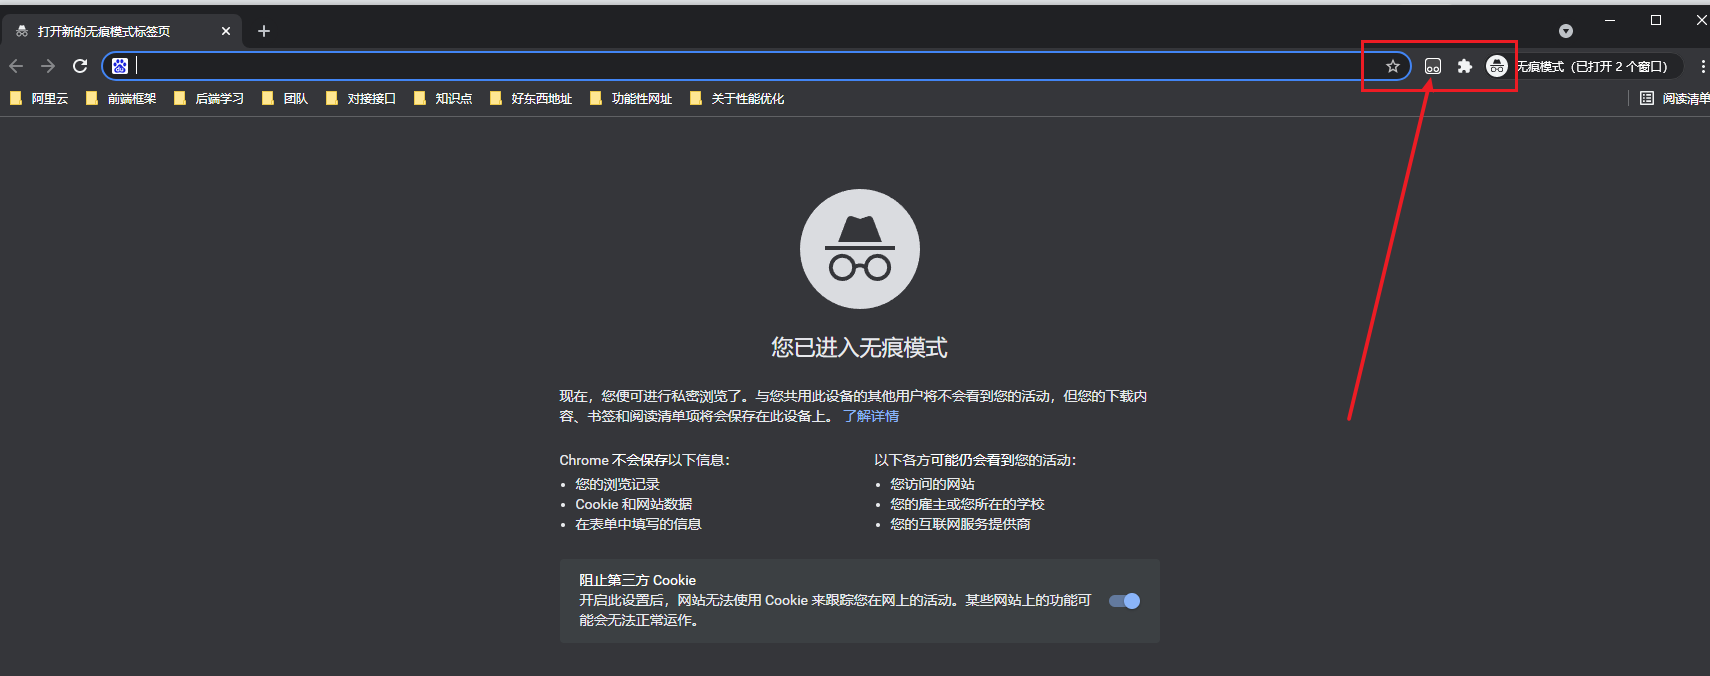1710x676 pixels.
Task: Click the large incognito hat-and-glasses logo
Action: click(860, 249)
